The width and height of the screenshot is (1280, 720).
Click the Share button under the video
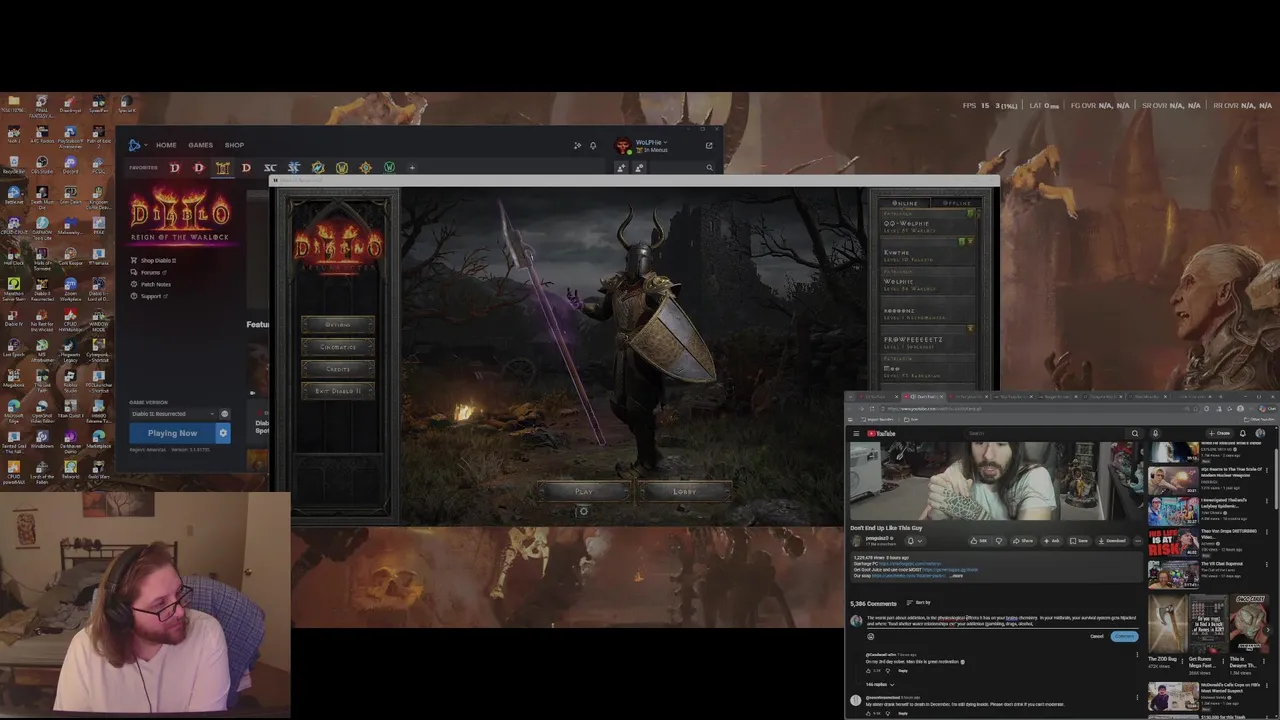point(1023,541)
